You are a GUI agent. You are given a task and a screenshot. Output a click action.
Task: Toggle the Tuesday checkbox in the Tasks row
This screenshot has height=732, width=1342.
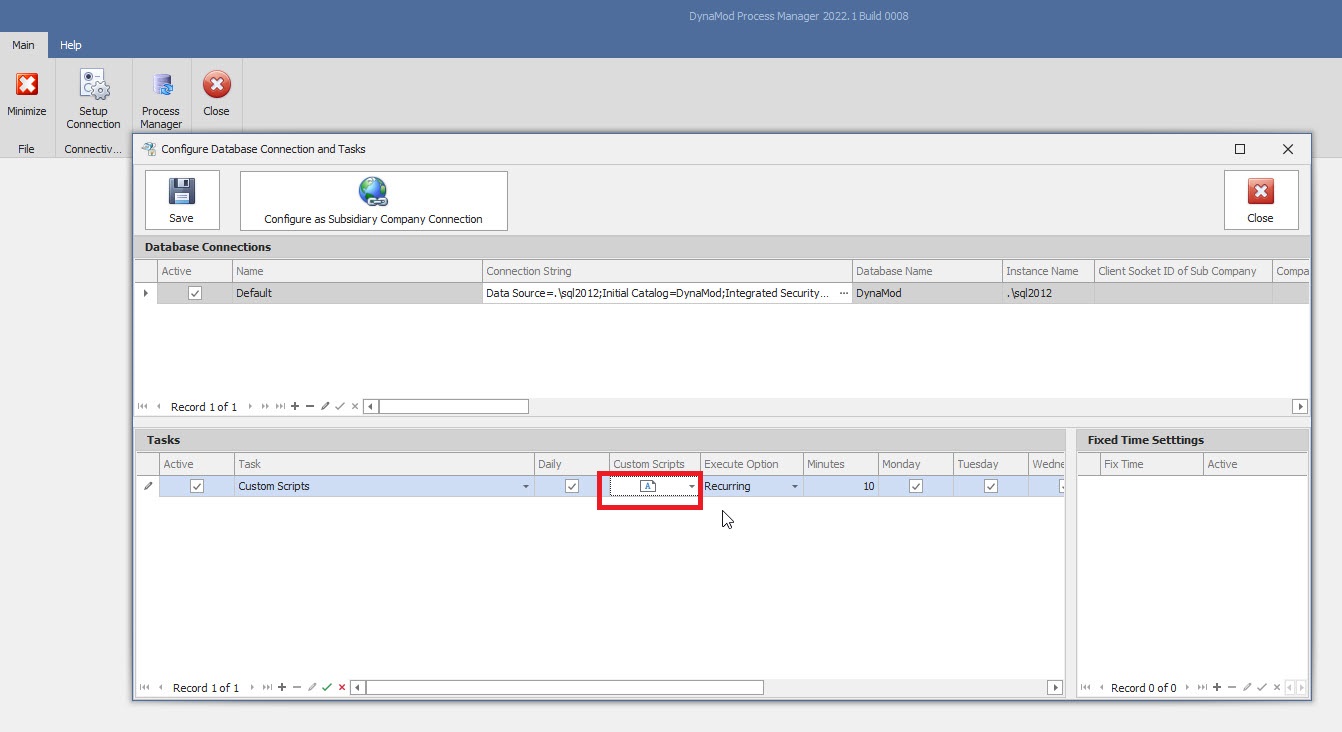tap(991, 486)
